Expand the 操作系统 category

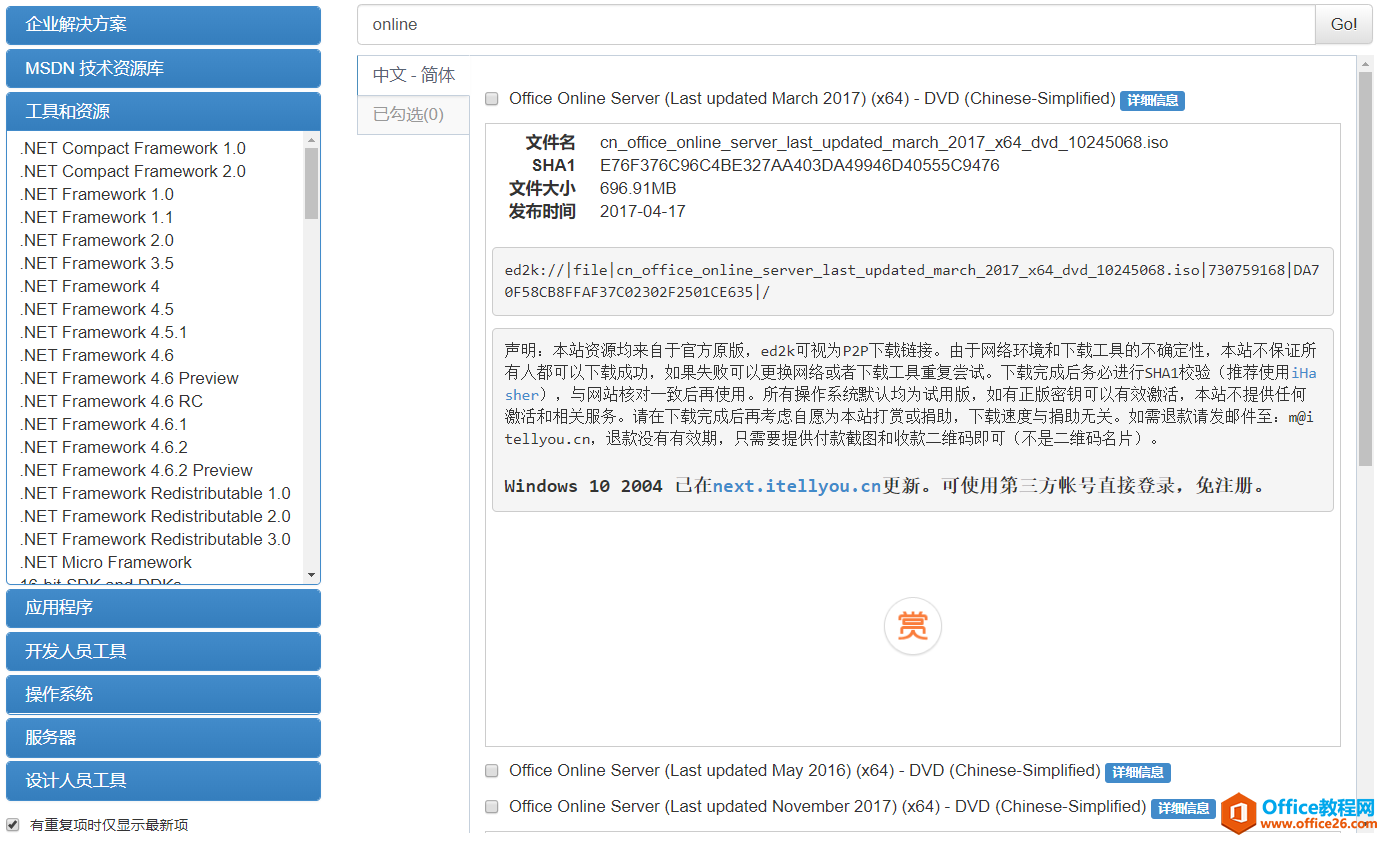tap(163, 694)
